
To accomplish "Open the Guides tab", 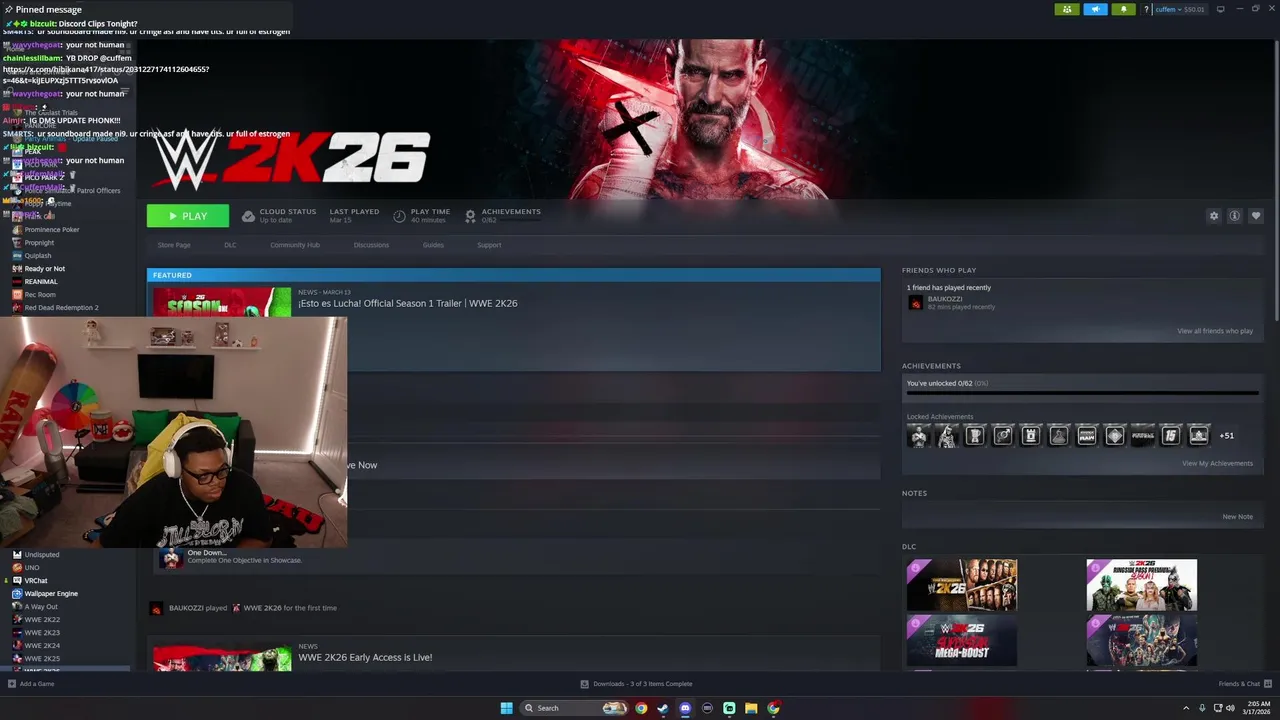I will [433, 245].
